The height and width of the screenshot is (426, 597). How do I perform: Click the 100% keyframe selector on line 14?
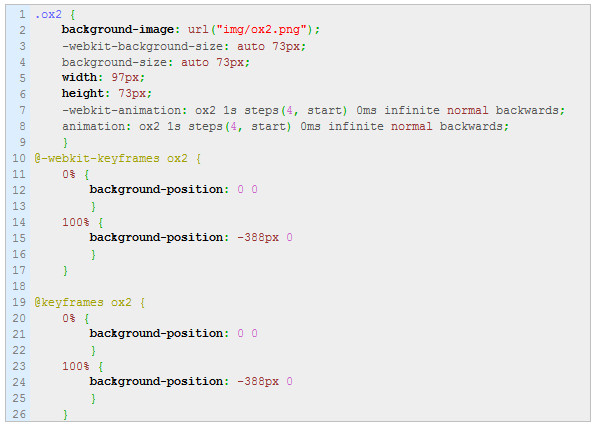(x=75, y=222)
